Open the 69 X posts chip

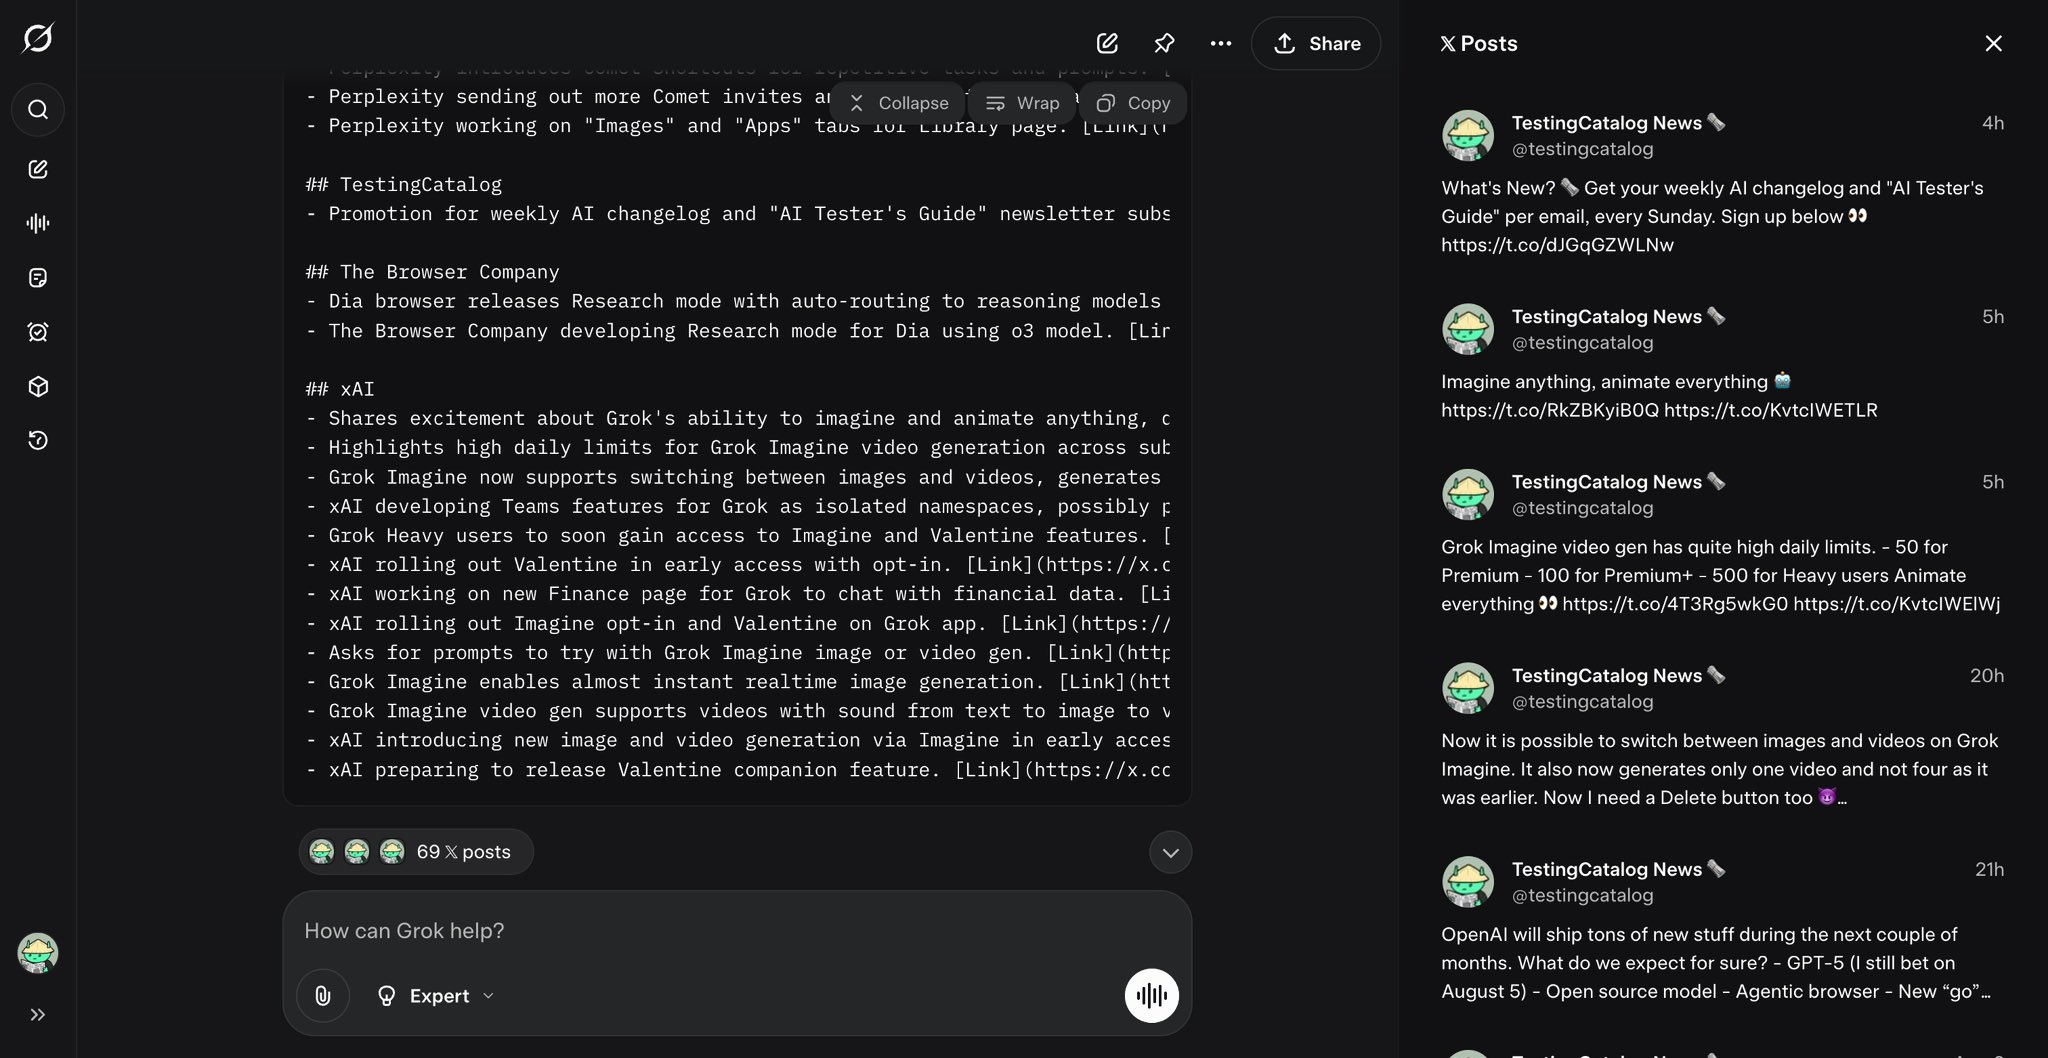(x=416, y=852)
